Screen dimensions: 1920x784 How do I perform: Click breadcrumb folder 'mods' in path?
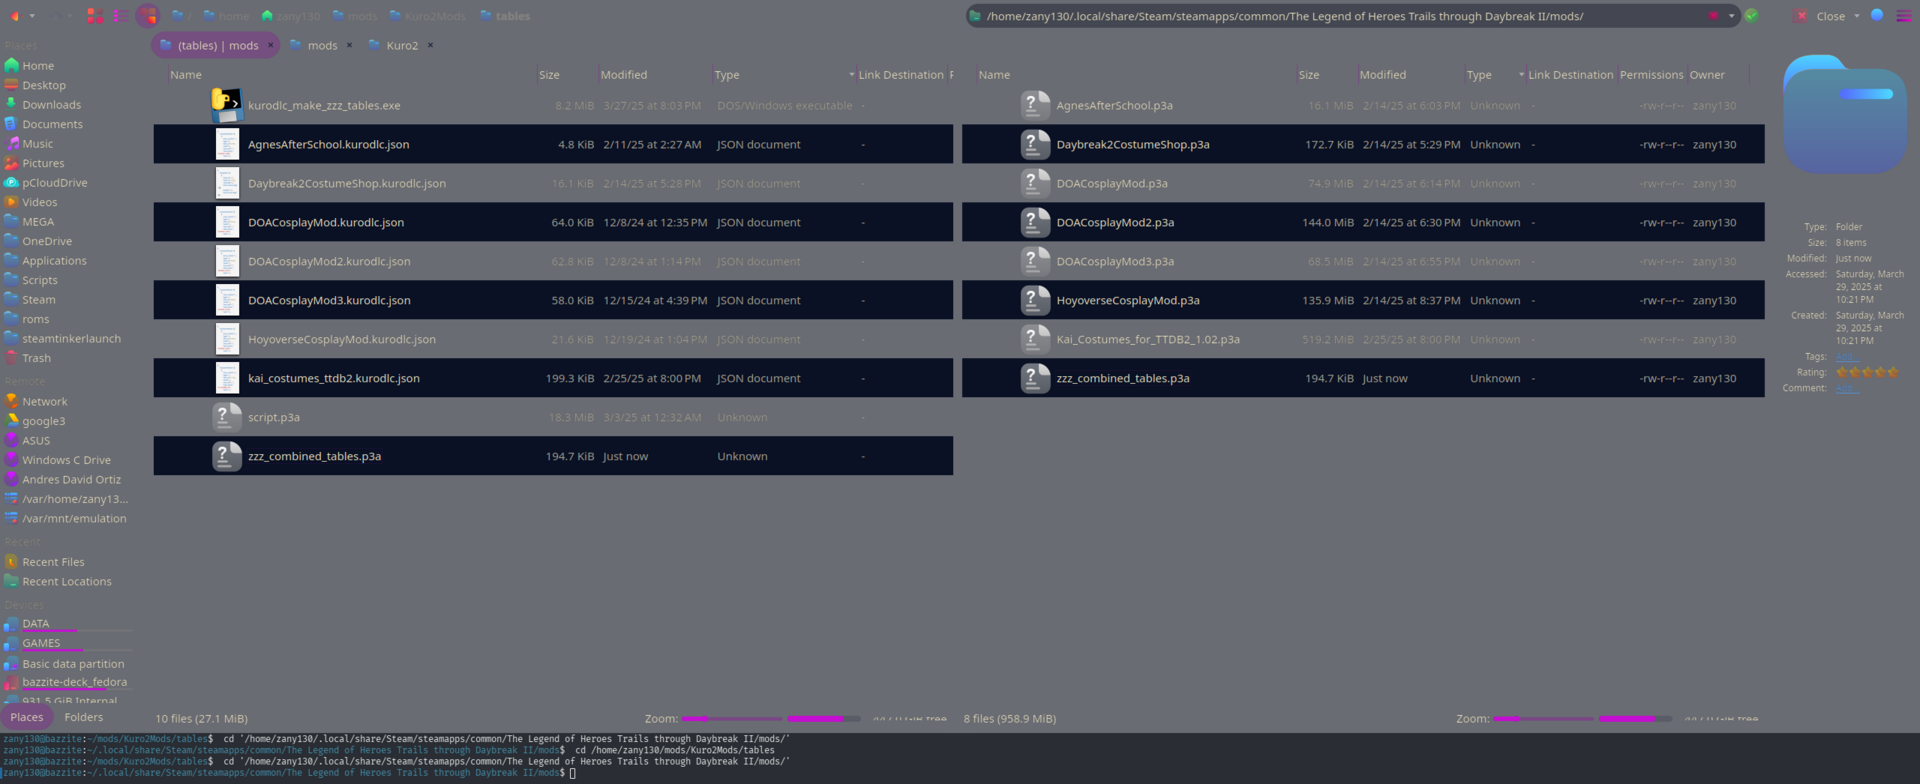[355, 16]
